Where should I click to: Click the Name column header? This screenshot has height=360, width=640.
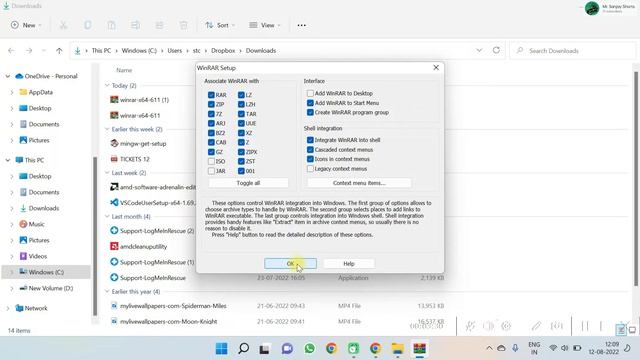[124, 70]
